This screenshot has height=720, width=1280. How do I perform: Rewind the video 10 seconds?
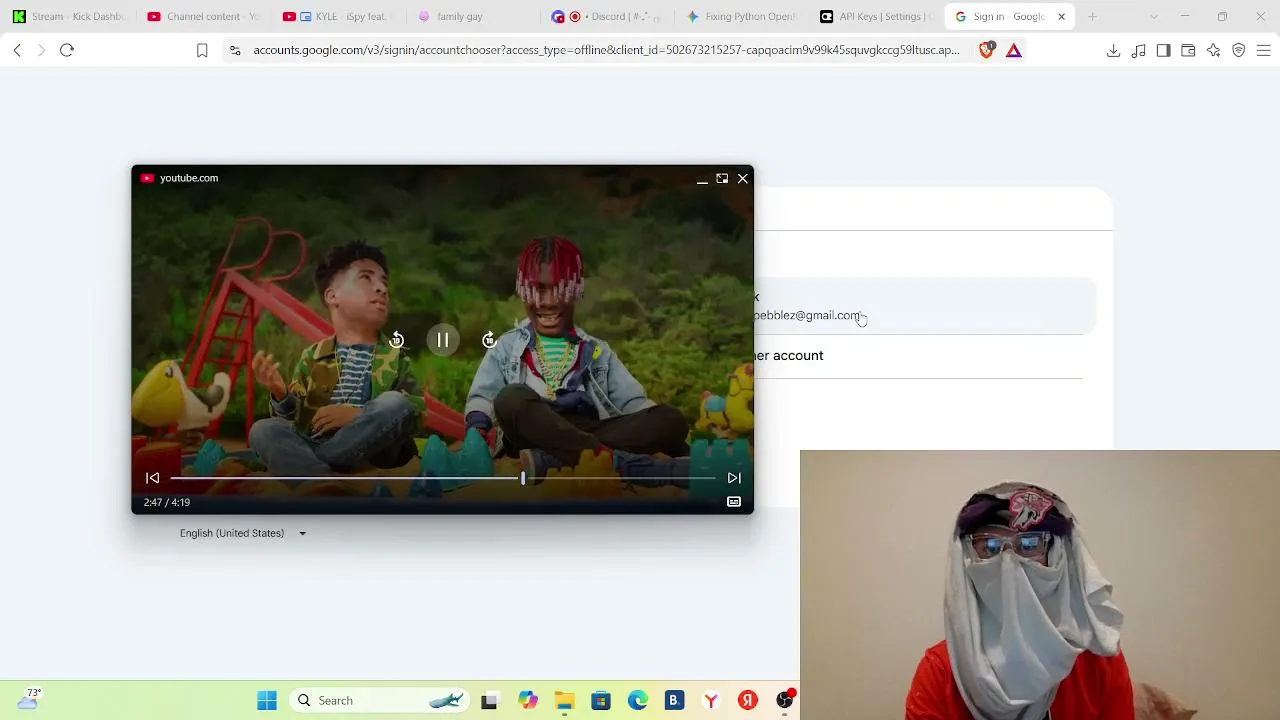(396, 340)
